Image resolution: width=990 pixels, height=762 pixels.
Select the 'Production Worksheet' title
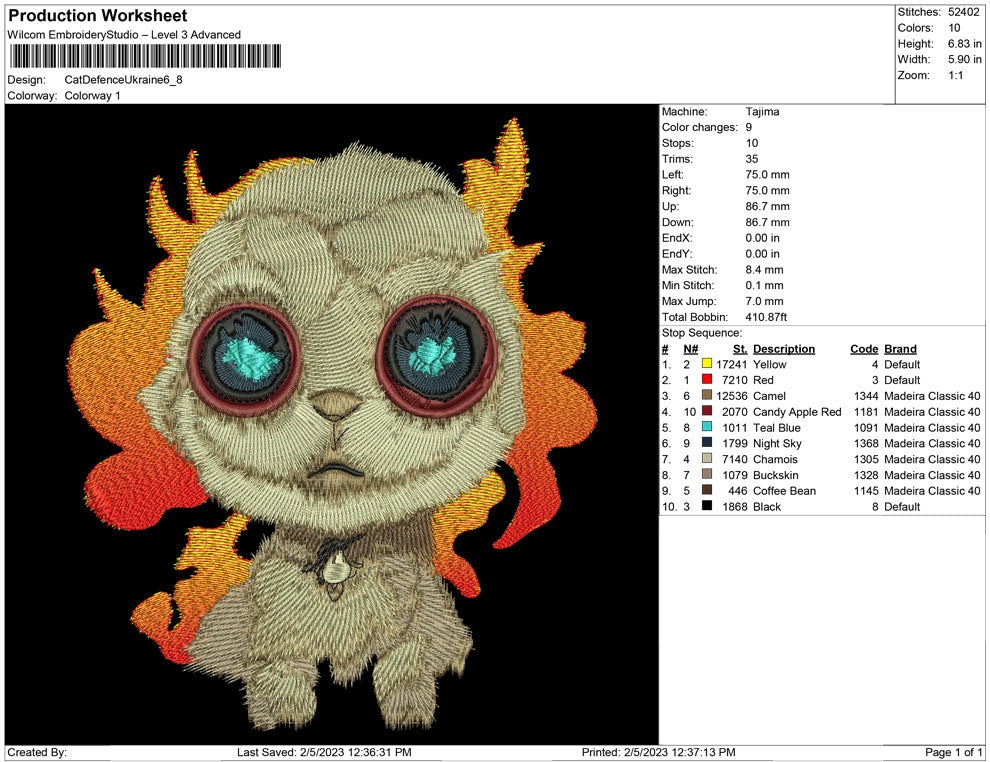(x=98, y=16)
